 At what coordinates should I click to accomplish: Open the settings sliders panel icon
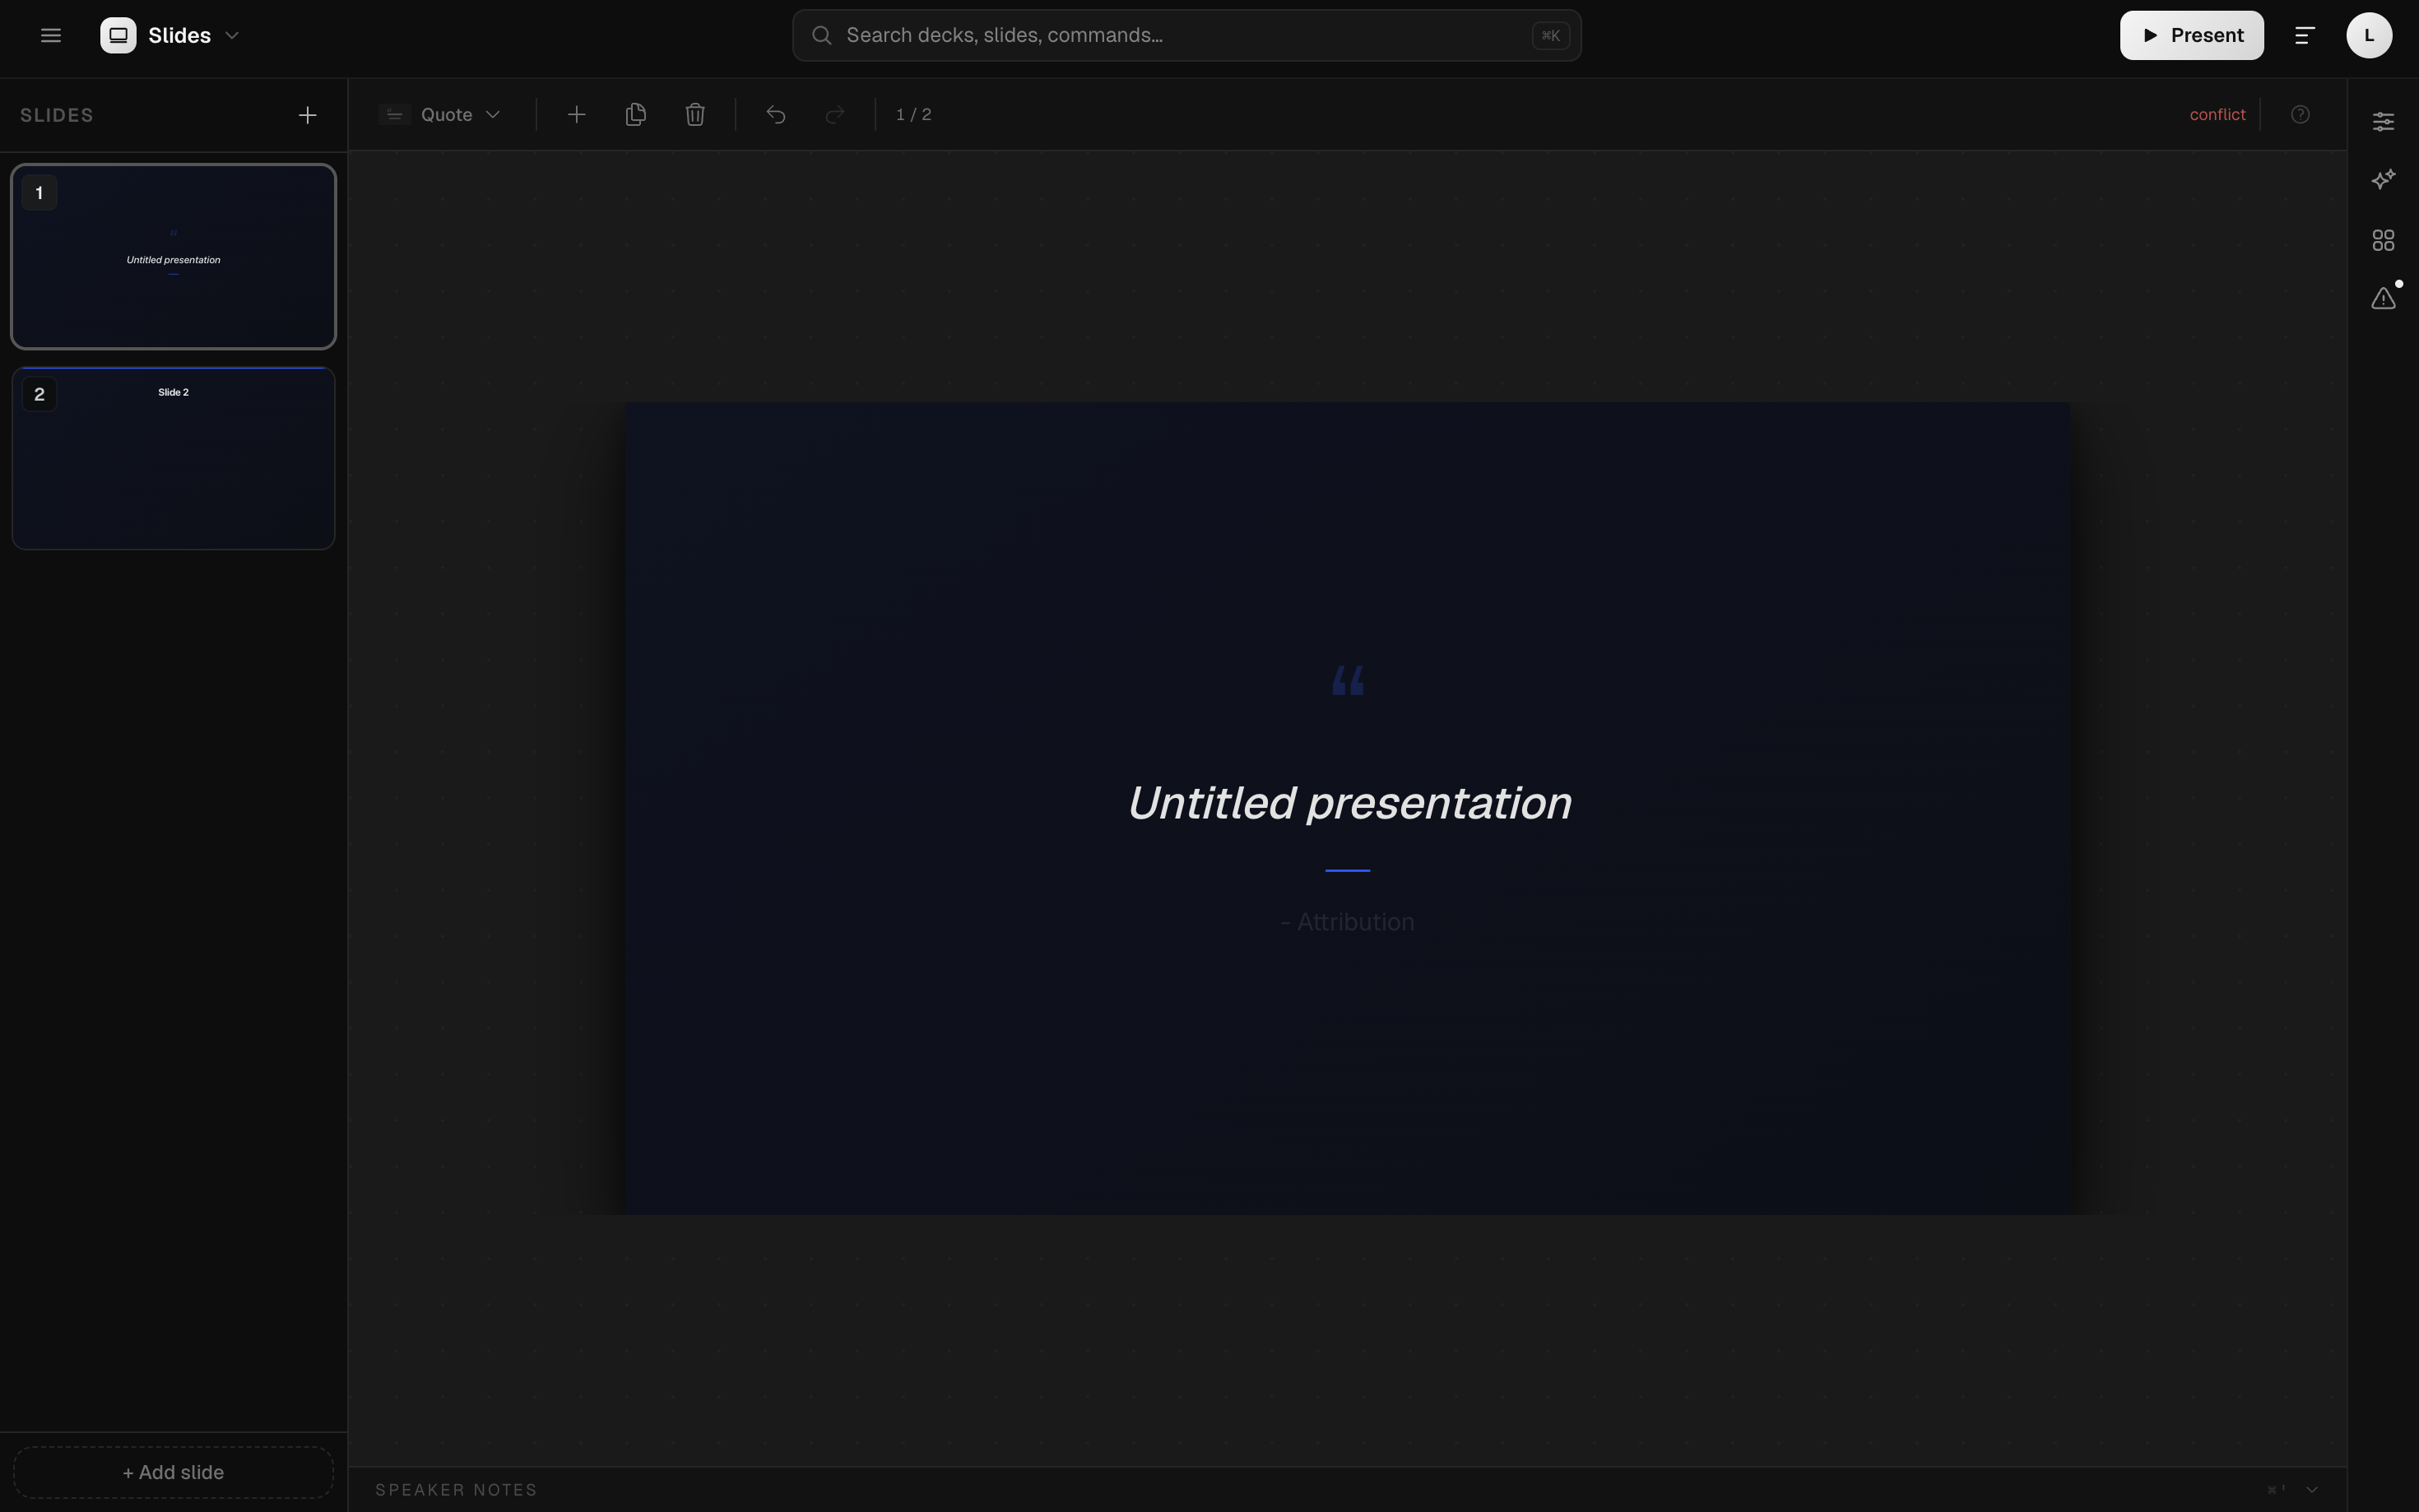tap(2383, 122)
